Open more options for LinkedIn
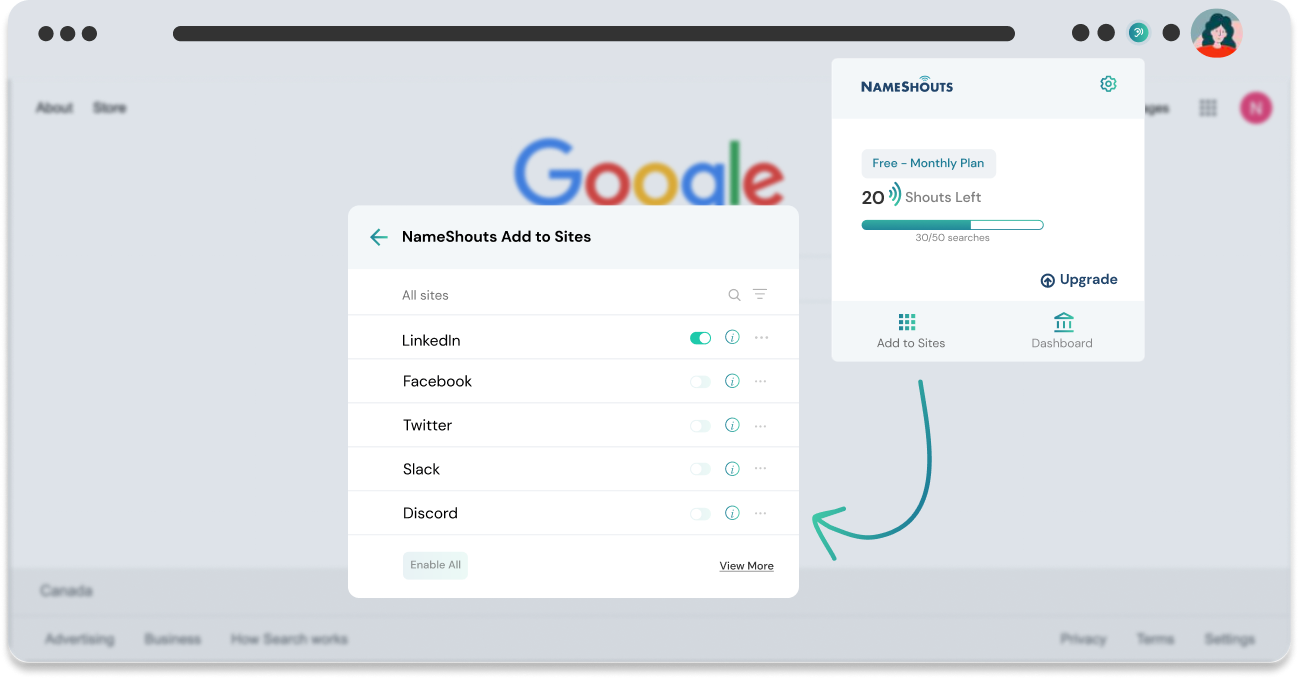Viewport: 1299px width, 679px height. (x=761, y=338)
